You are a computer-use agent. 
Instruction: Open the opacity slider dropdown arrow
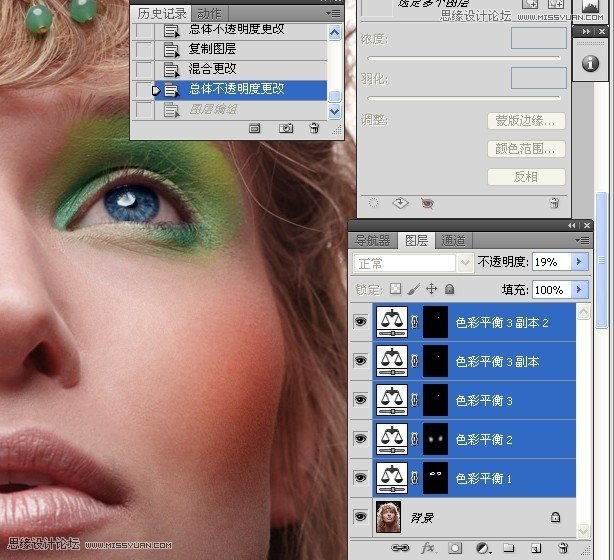coord(578,262)
